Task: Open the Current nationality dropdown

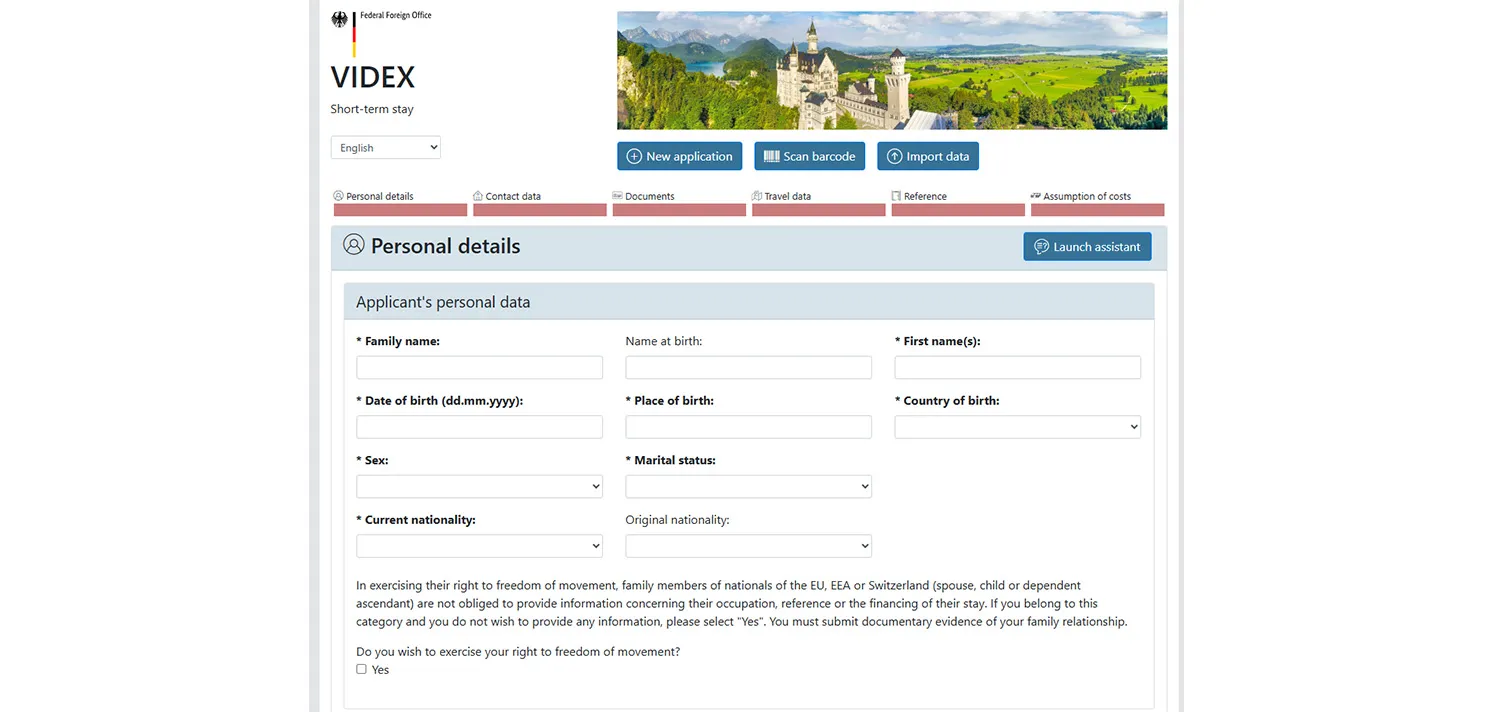Action: pyautogui.click(x=480, y=546)
